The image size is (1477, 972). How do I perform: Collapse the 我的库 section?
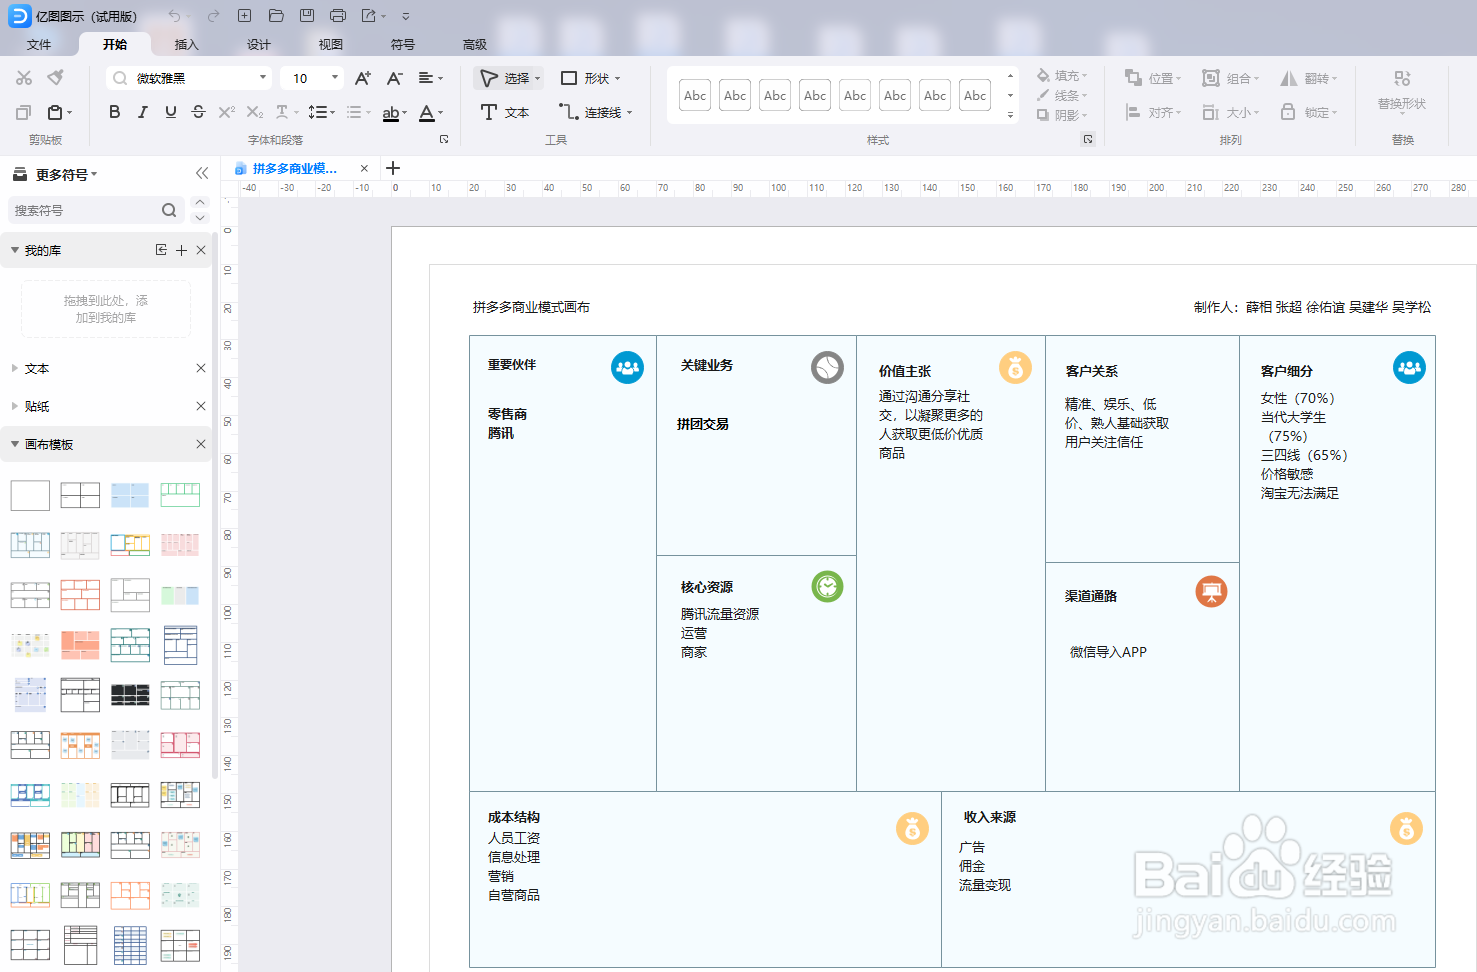point(15,250)
